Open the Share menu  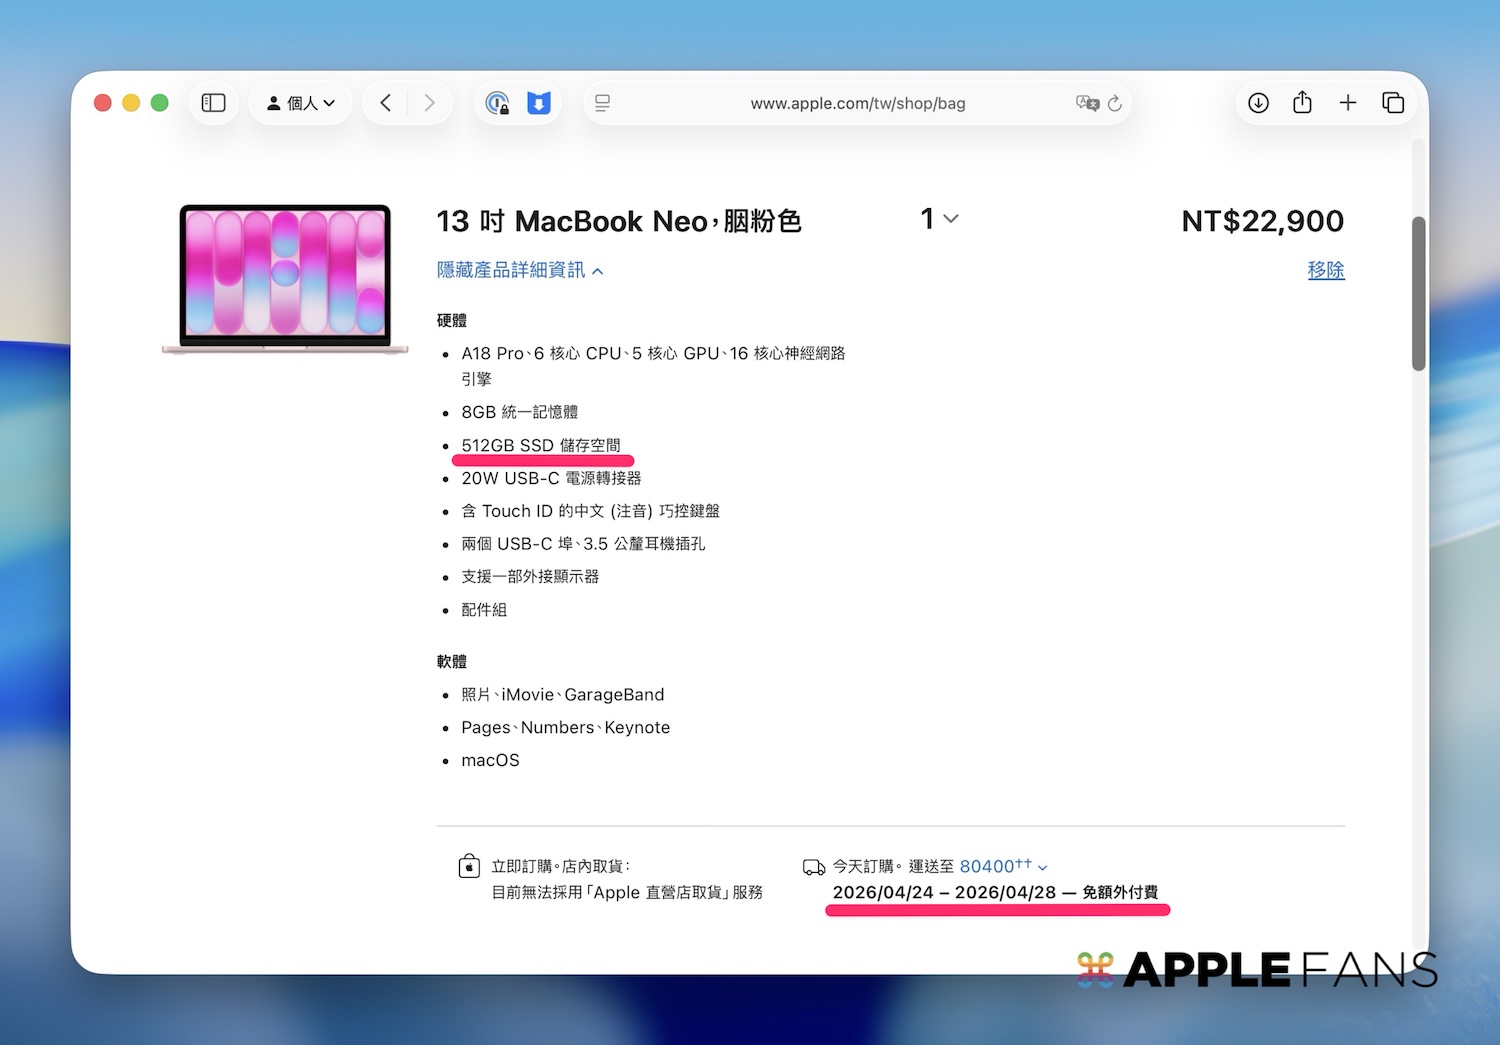(1302, 103)
